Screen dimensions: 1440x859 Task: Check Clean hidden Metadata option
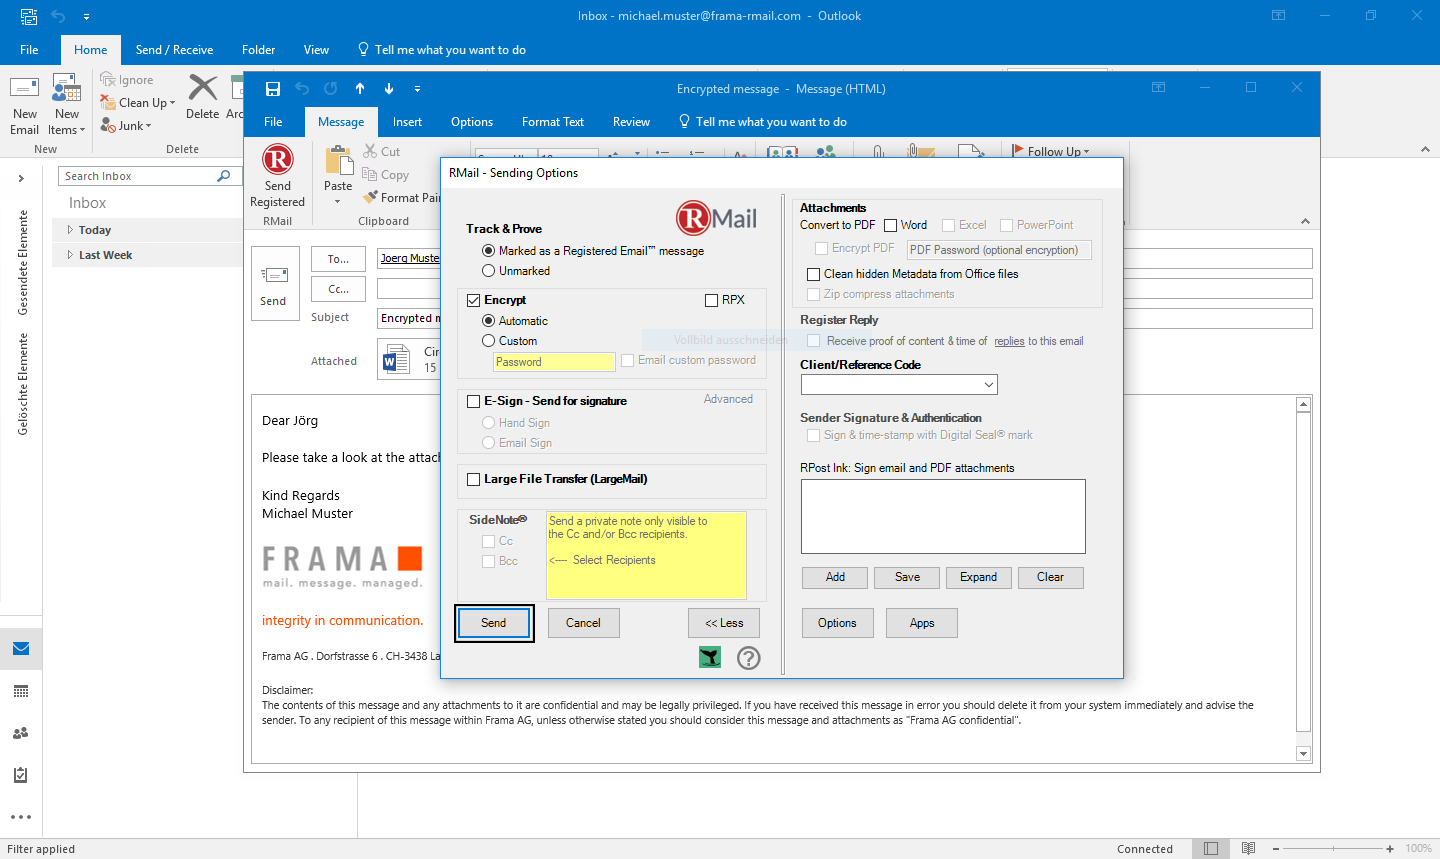point(814,274)
